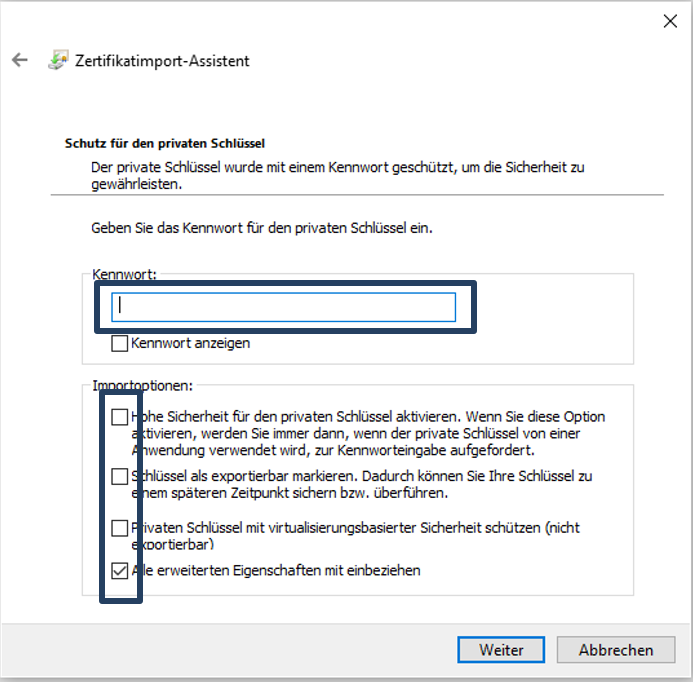Click the Zertifikatimport-Assistent title text
Image resolution: width=693 pixels, height=682 pixels.
(162, 61)
